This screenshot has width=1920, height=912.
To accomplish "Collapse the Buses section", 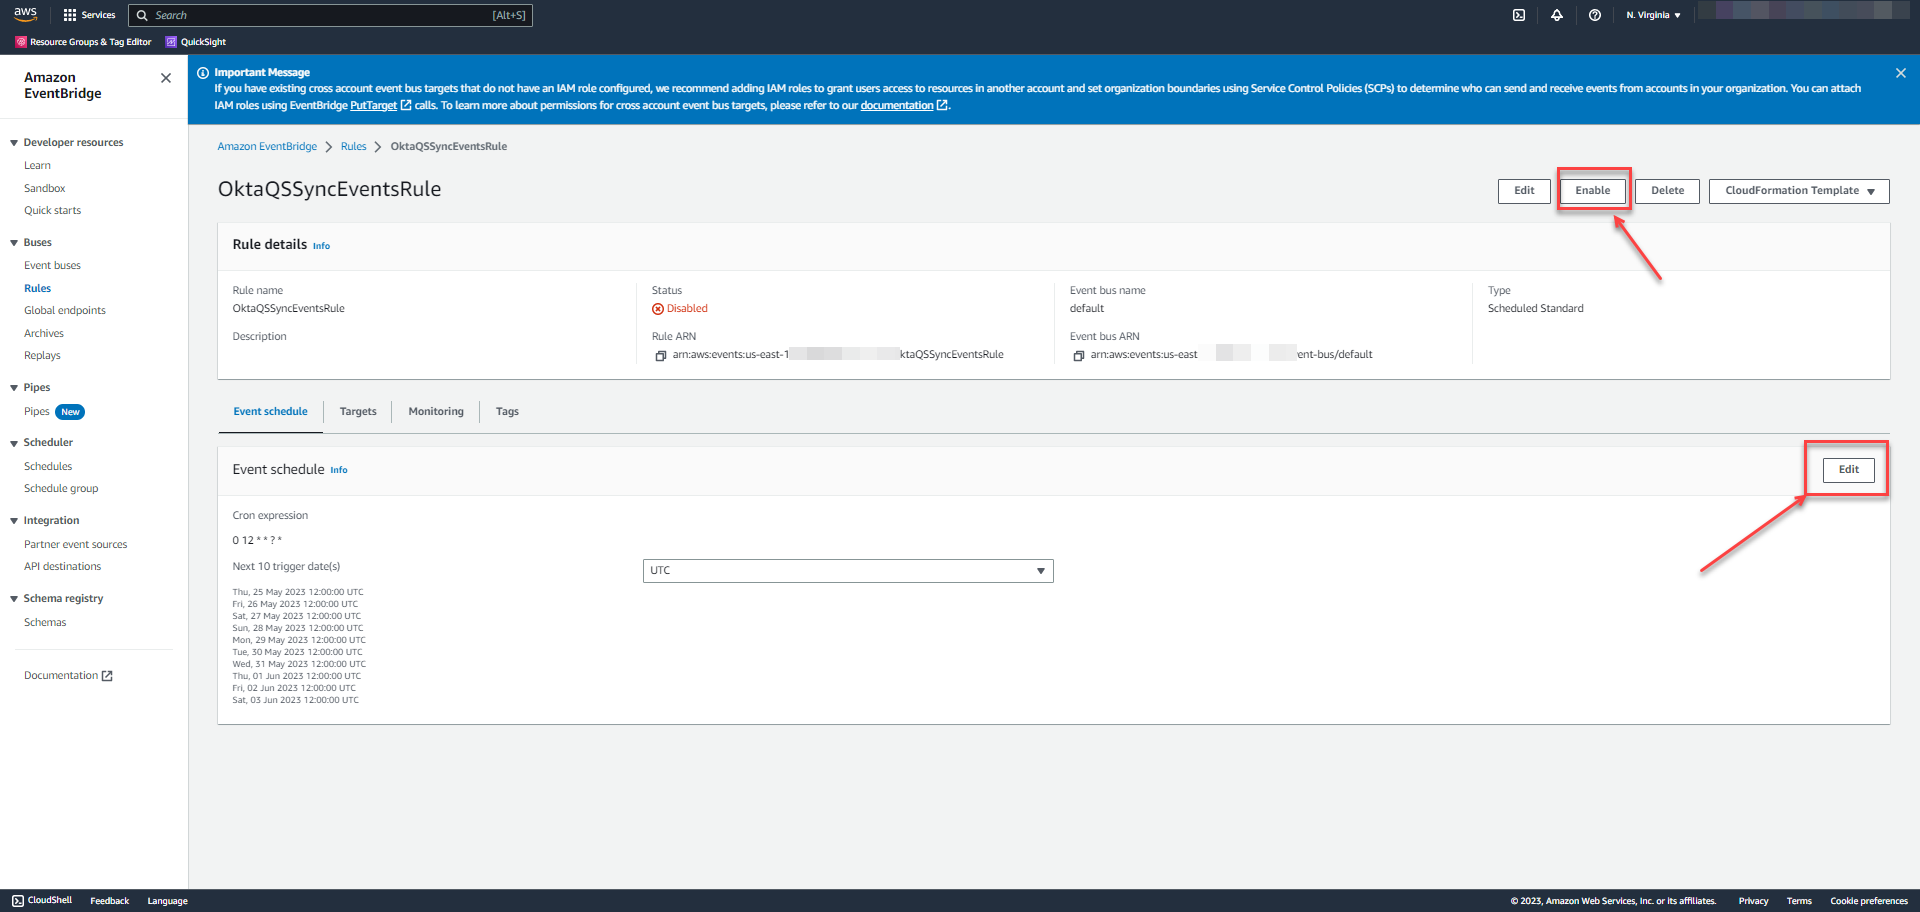I will pyautogui.click(x=14, y=243).
